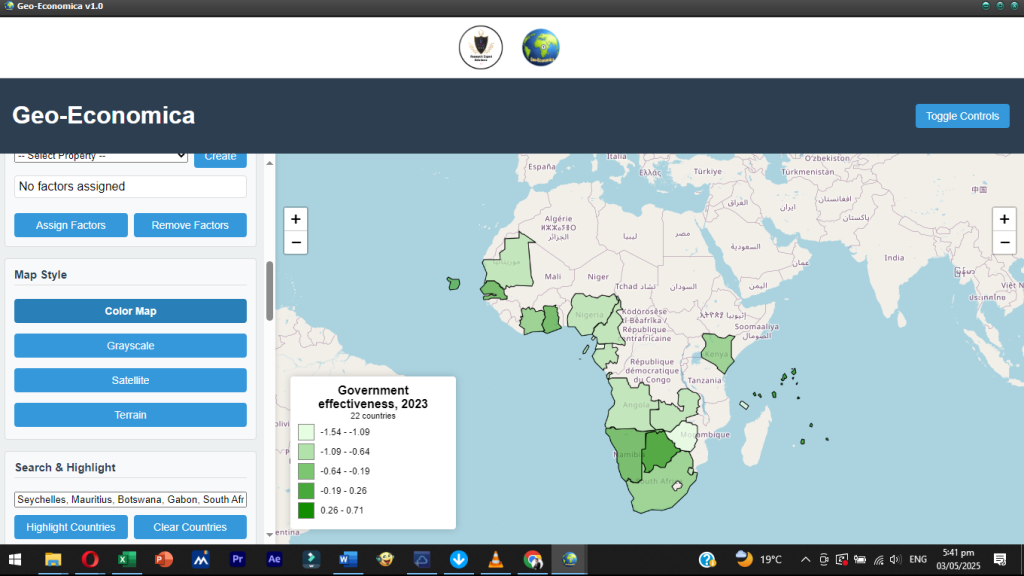The image size is (1024, 576).
Task: Toggle Controls panel visibility
Action: (962, 116)
